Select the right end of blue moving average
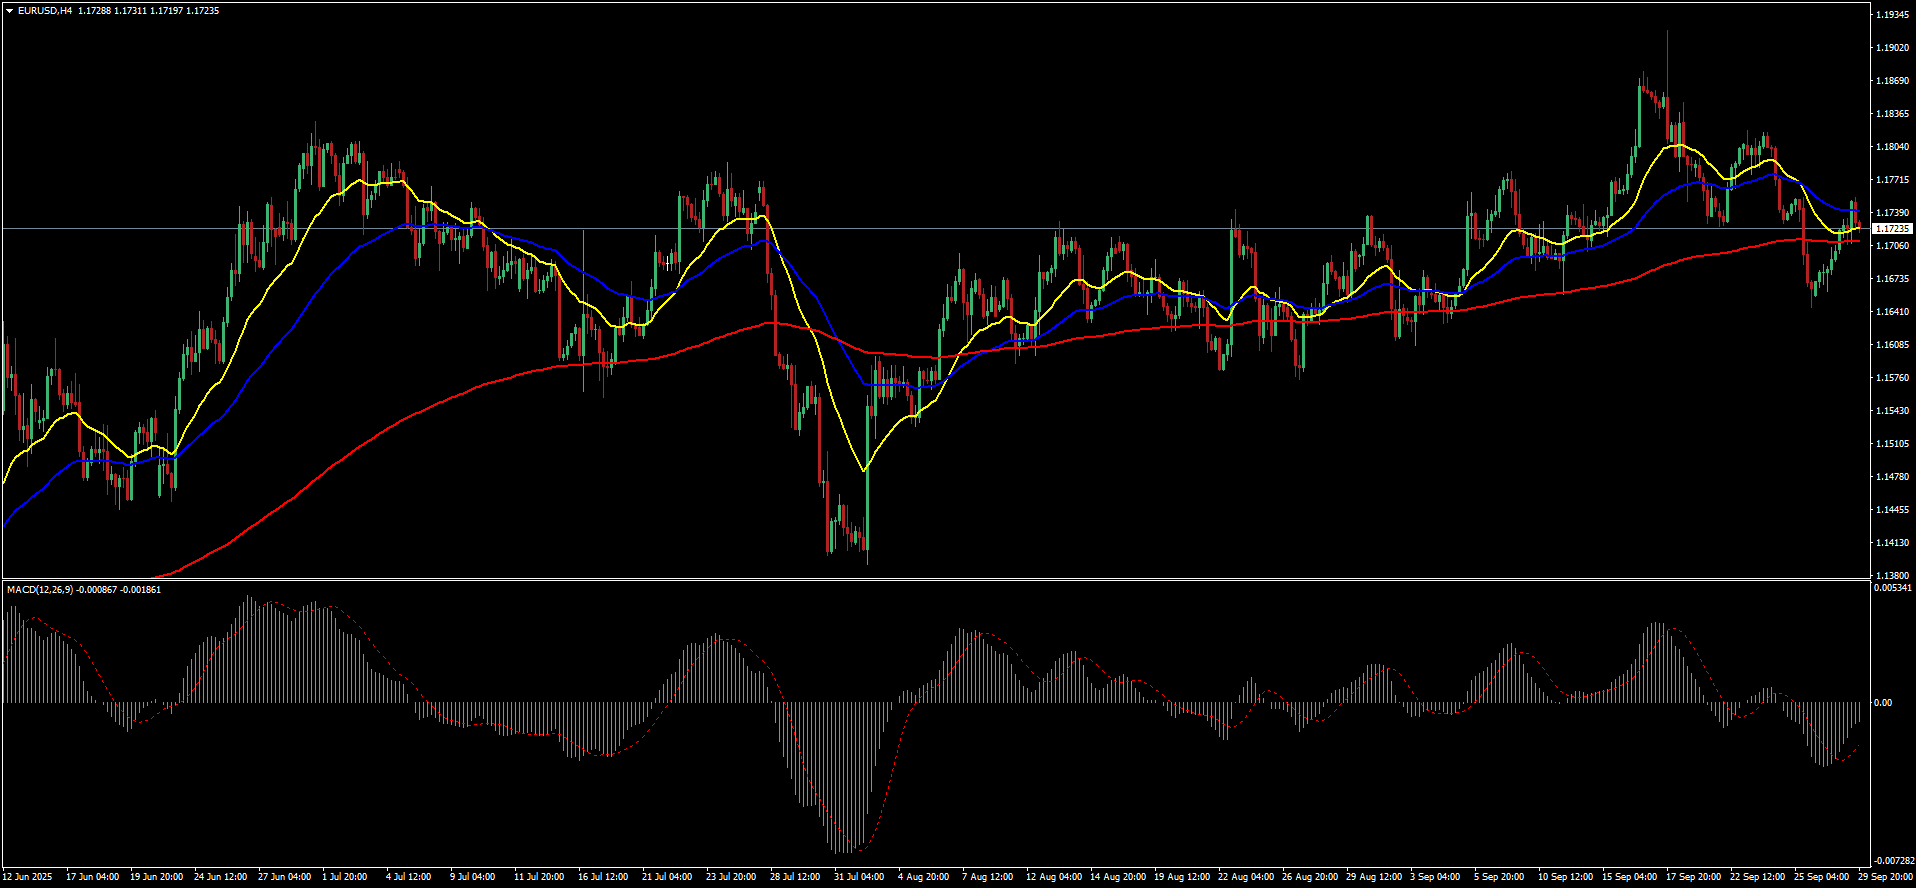Screen dimensions: 1916x888 coord(1860,212)
